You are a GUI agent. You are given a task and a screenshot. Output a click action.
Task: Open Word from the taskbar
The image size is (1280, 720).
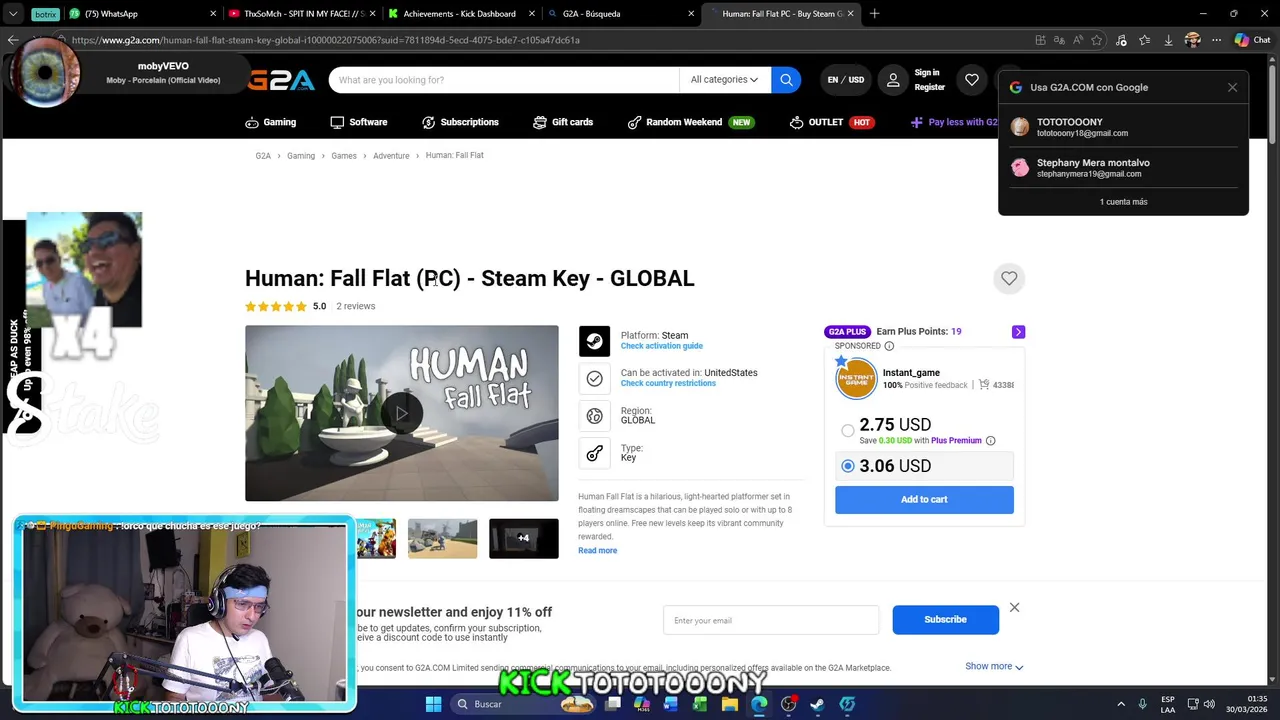coord(671,704)
